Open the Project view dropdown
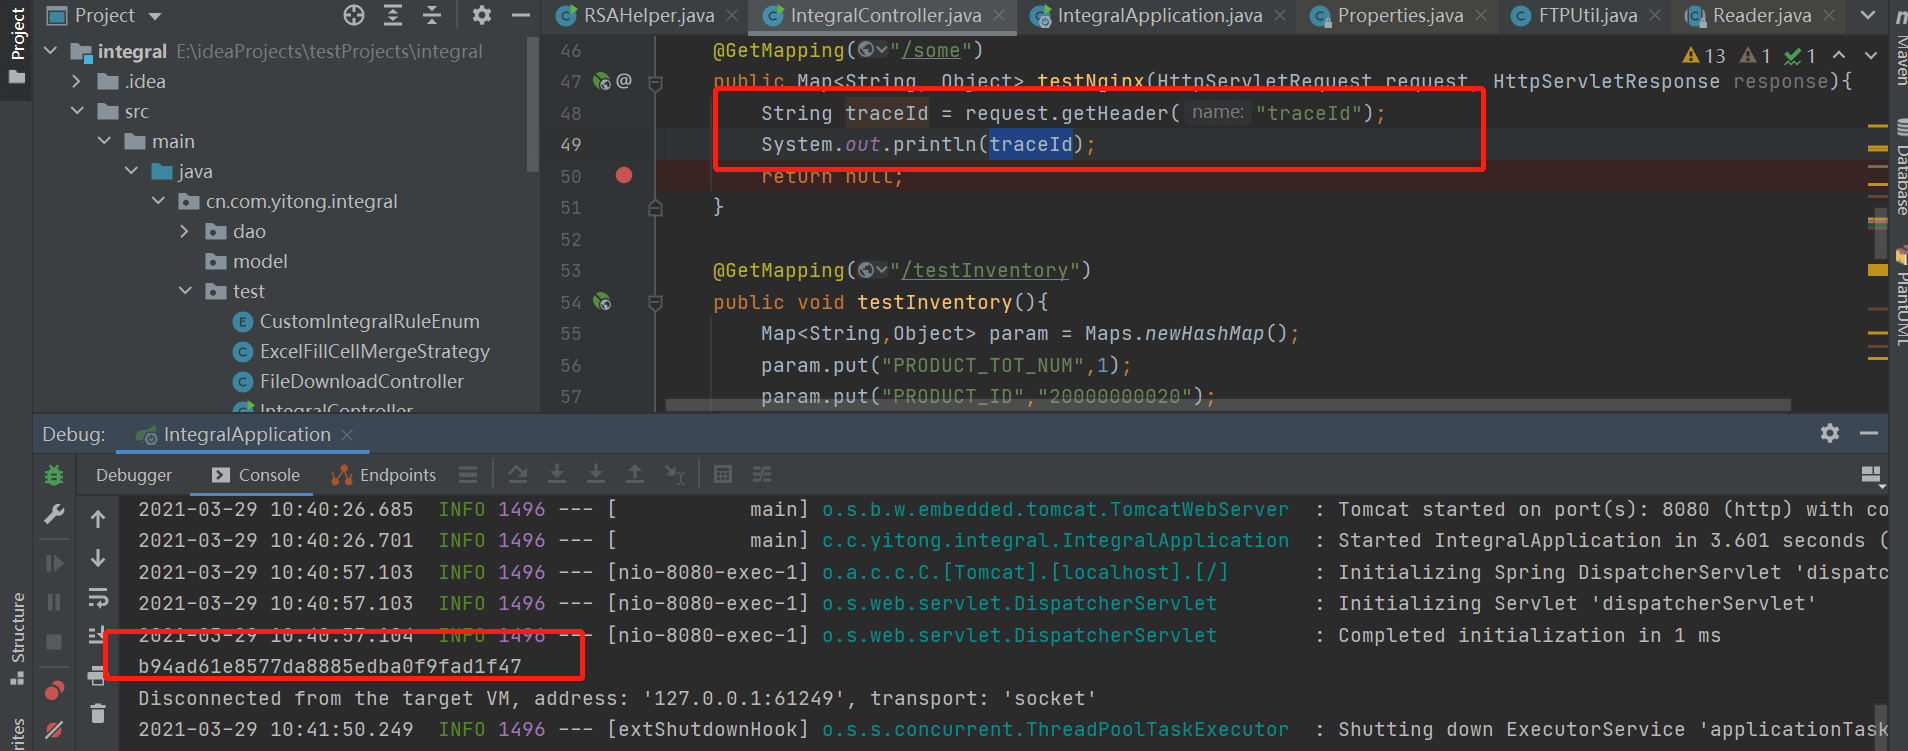The width and height of the screenshot is (1908, 751). tap(154, 16)
